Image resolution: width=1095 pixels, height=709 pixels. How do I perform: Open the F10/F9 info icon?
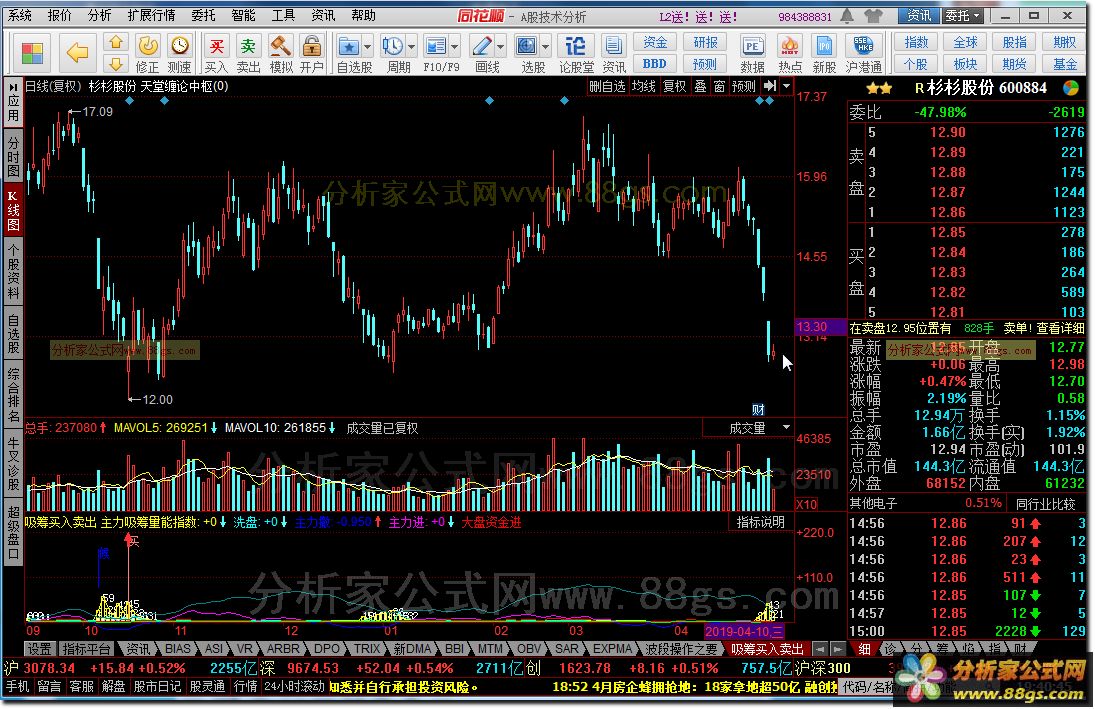(435, 46)
